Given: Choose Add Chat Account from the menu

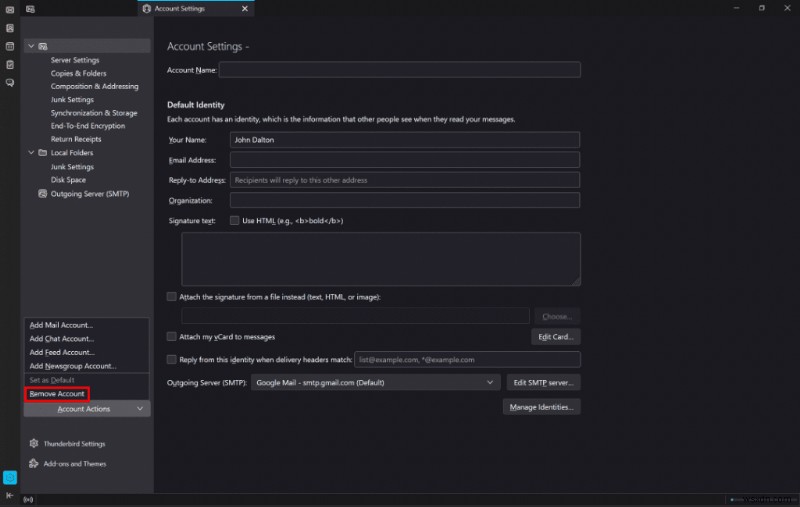Looking at the screenshot, I should pos(62,339).
